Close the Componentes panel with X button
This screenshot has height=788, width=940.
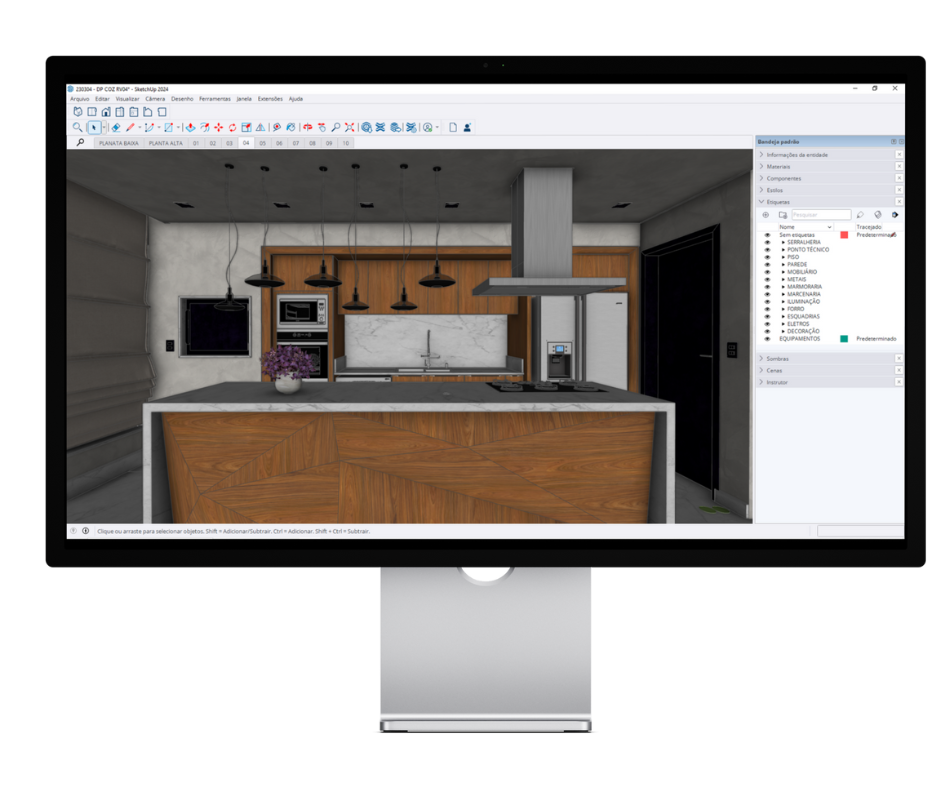(x=898, y=179)
